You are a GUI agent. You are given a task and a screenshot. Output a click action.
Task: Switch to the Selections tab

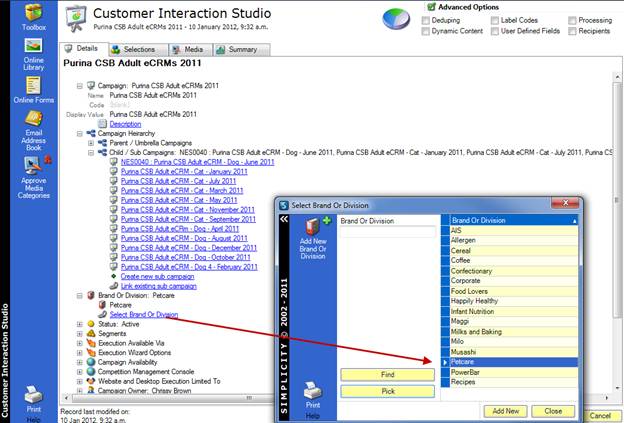tap(138, 50)
